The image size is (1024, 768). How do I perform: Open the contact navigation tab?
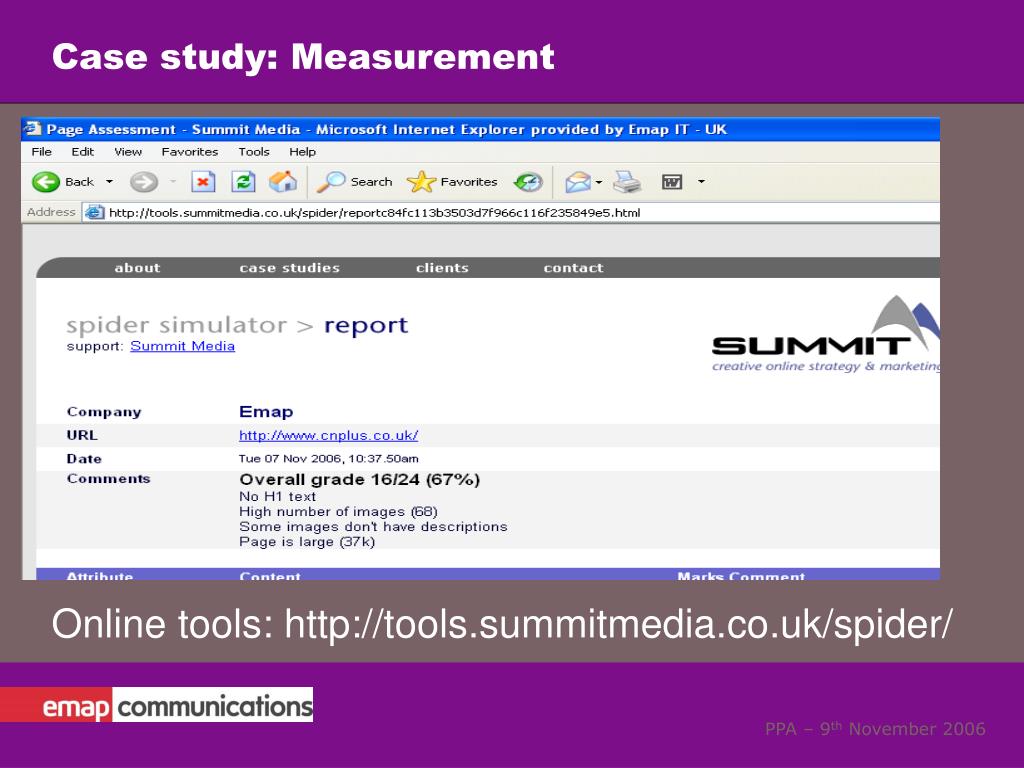point(573,268)
